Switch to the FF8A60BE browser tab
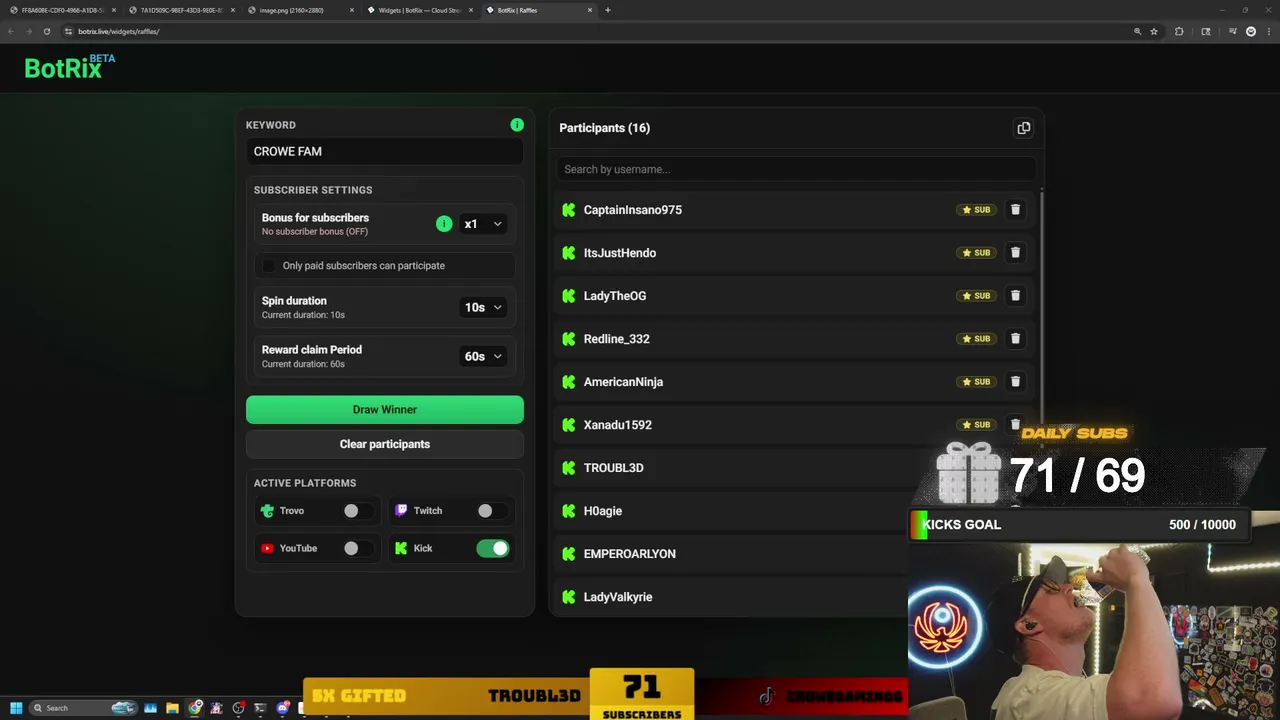This screenshot has width=1280, height=720. point(63,10)
